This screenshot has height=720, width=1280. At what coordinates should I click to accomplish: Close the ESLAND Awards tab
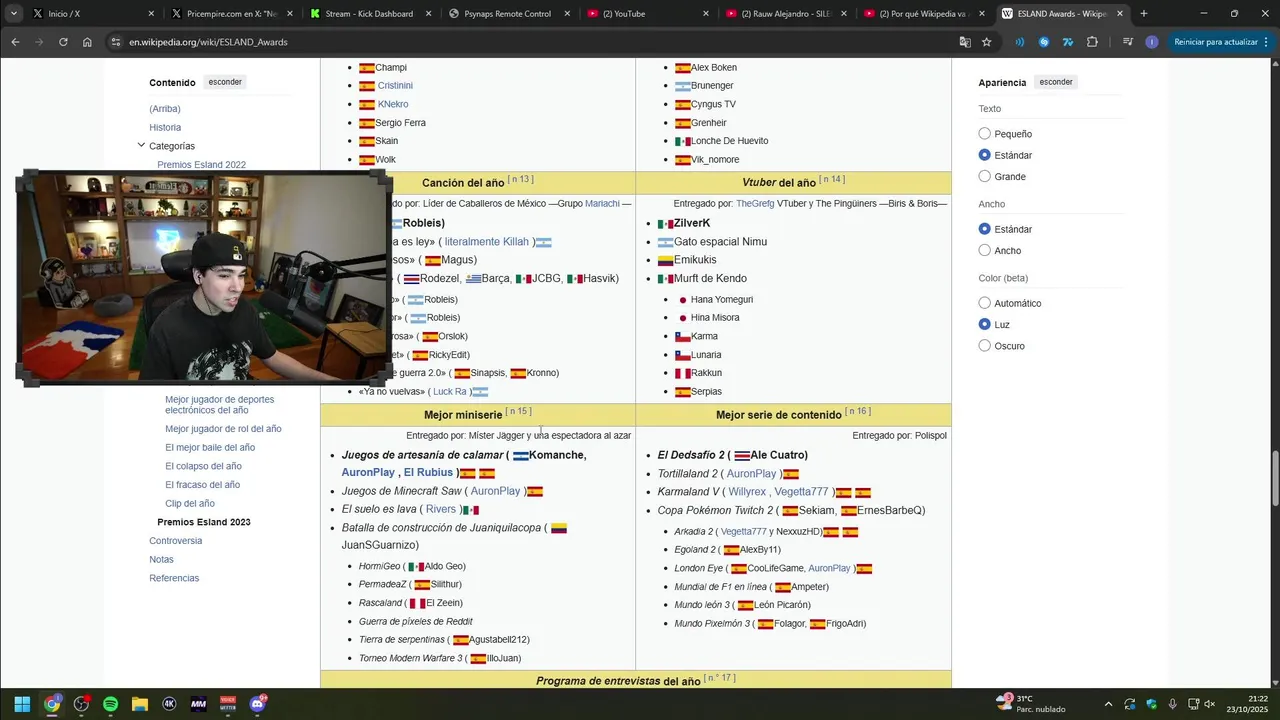[1119, 14]
